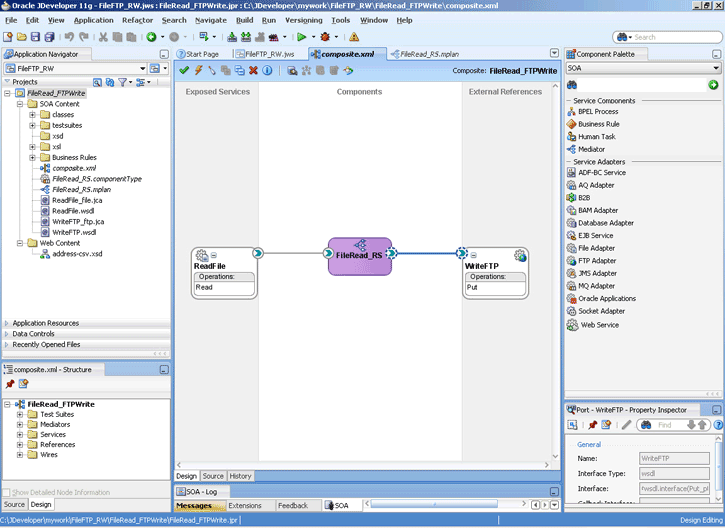Image resolution: width=725 pixels, height=528 pixels.
Task: Open the Versioning menu
Action: pos(303,20)
